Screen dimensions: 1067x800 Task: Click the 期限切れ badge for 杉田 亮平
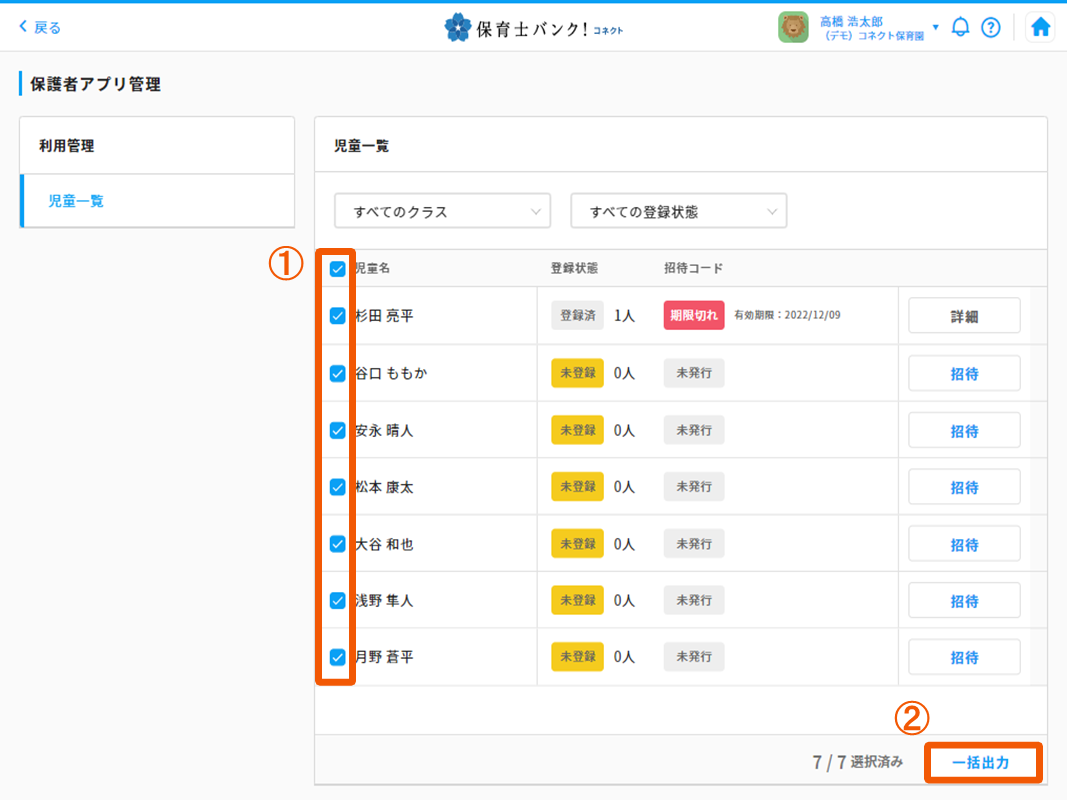click(x=693, y=315)
